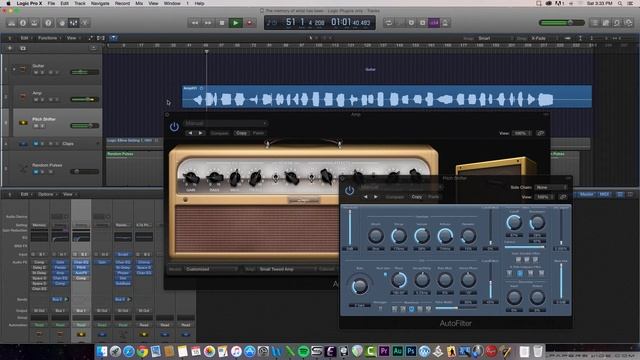Screen dimensions: 640x360
Task: Open Tracks area Functions menu
Action: tap(48, 38)
